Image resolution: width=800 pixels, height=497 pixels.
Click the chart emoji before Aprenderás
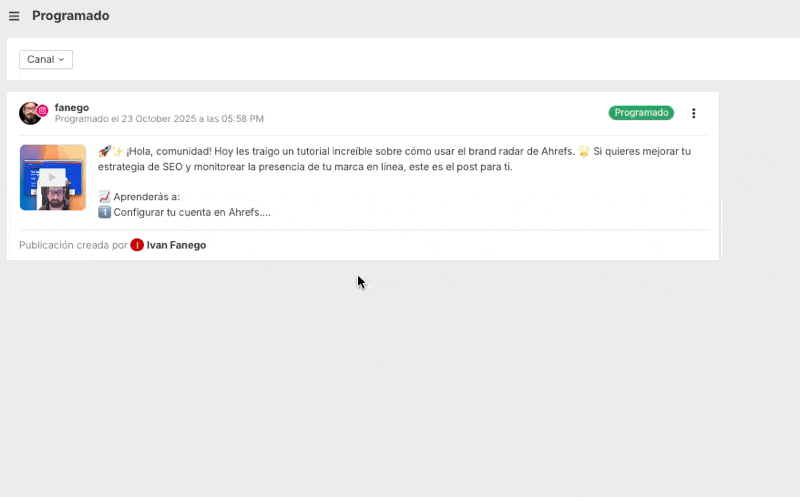coord(104,197)
